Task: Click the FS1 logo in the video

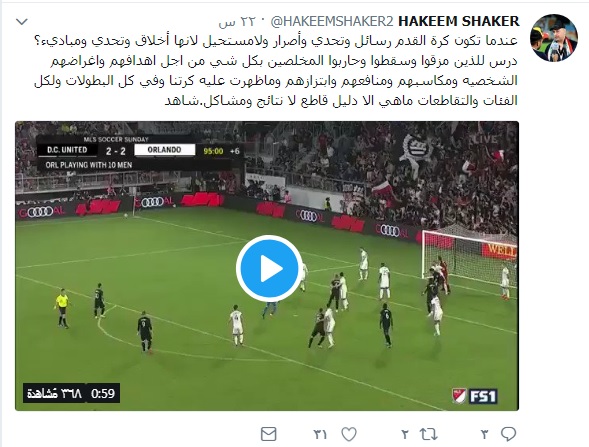Action: click(x=483, y=396)
